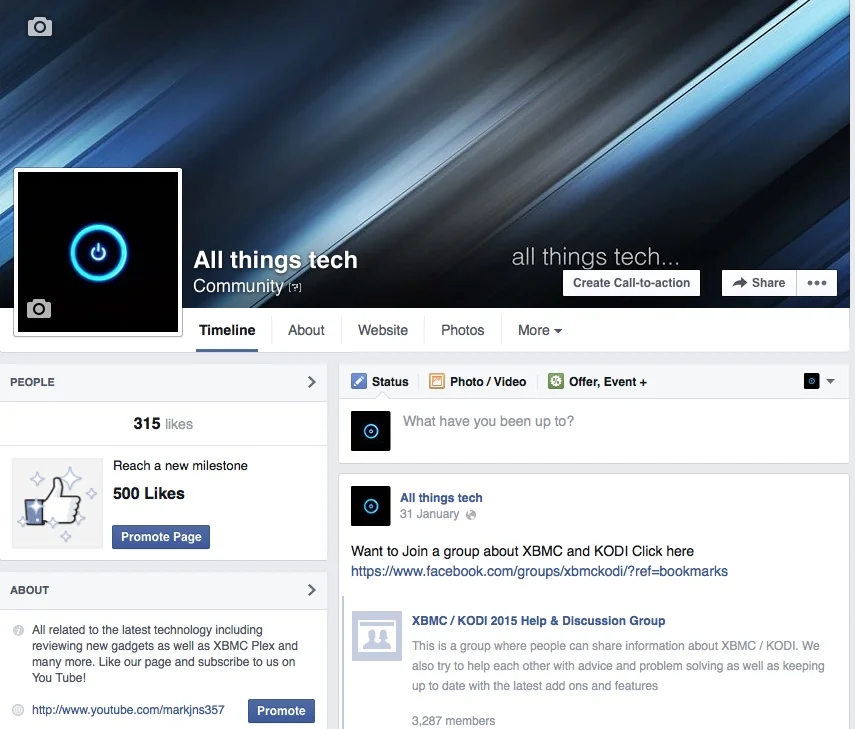The height and width of the screenshot is (729, 855).
Task: Expand the People section chevron
Action: click(311, 382)
